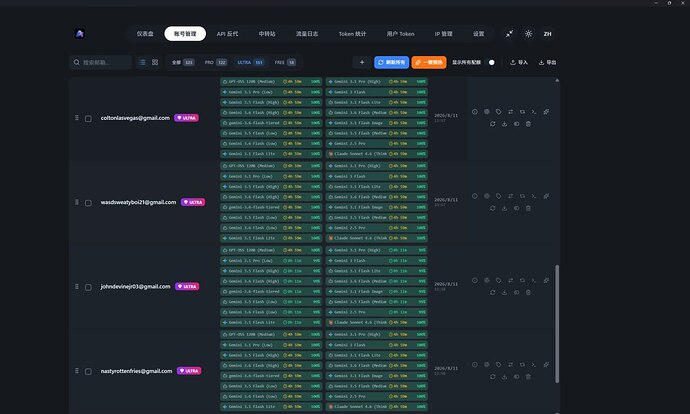The width and height of the screenshot is (690, 414).
Task: Select checkbox for coltonlasvegas@gmail.com
Action: pos(88,119)
